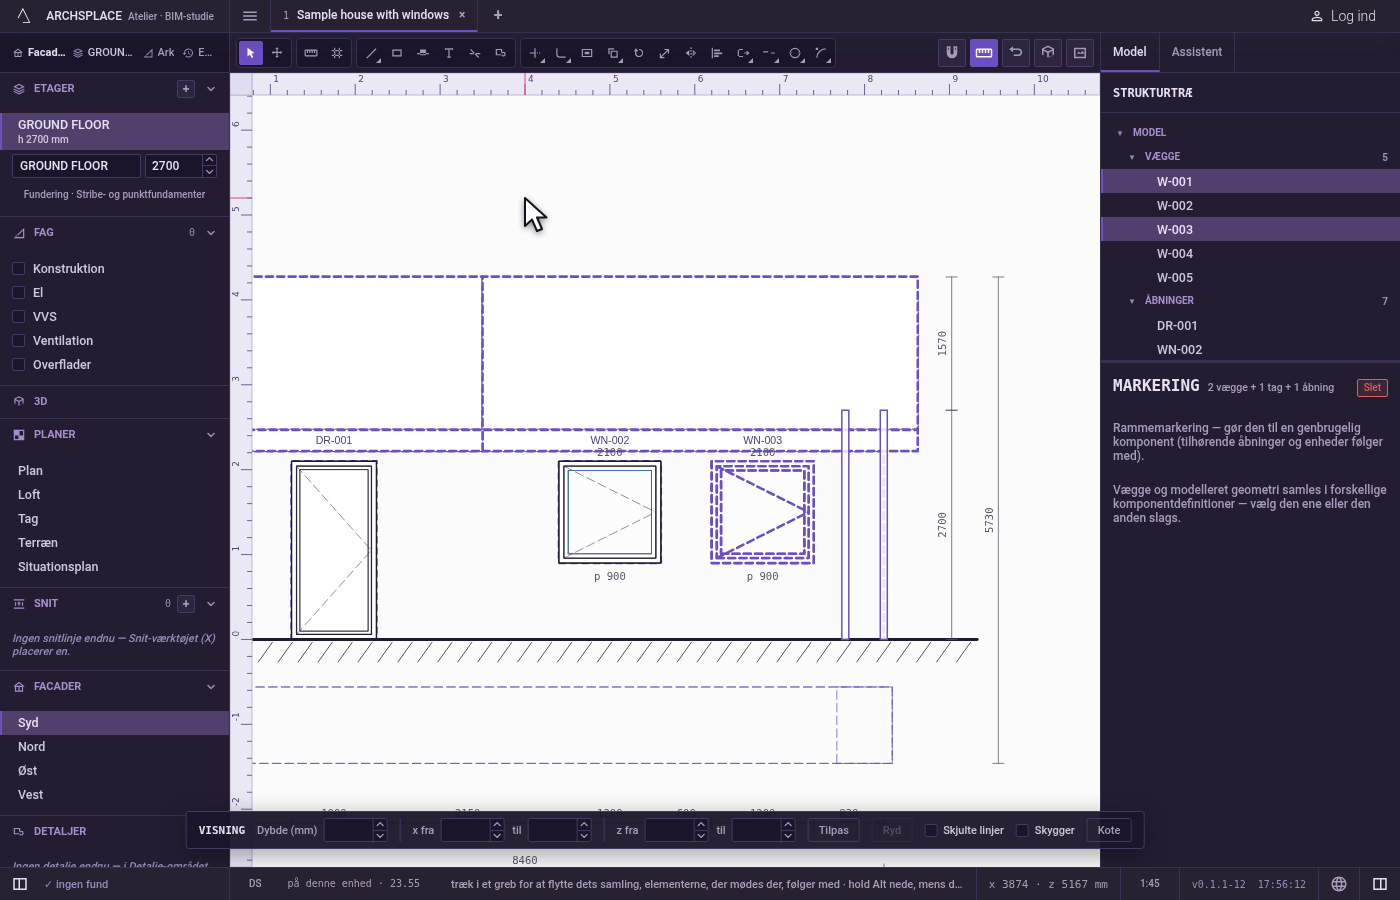
Task: Tick the Ventilation checkbox
Action: click(18, 340)
